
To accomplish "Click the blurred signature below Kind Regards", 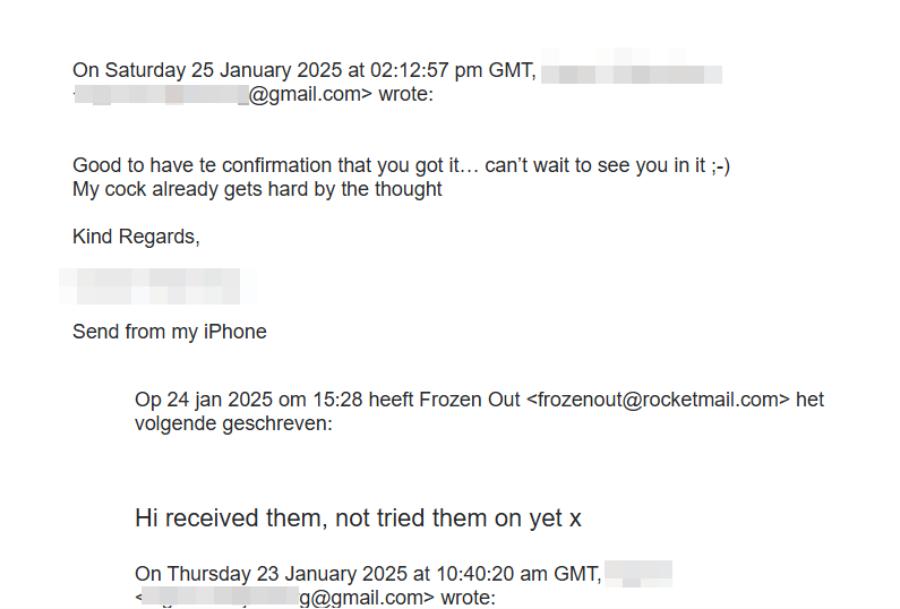I will click(x=150, y=286).
